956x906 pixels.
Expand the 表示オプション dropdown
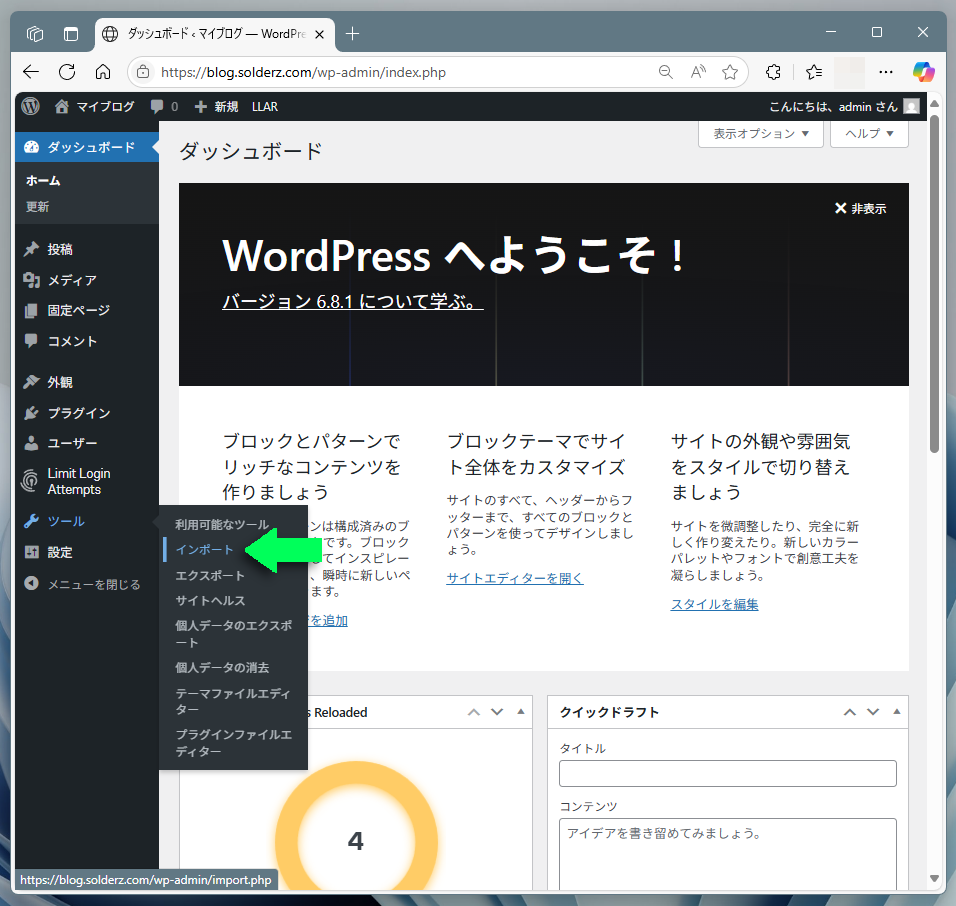[760, 133]
